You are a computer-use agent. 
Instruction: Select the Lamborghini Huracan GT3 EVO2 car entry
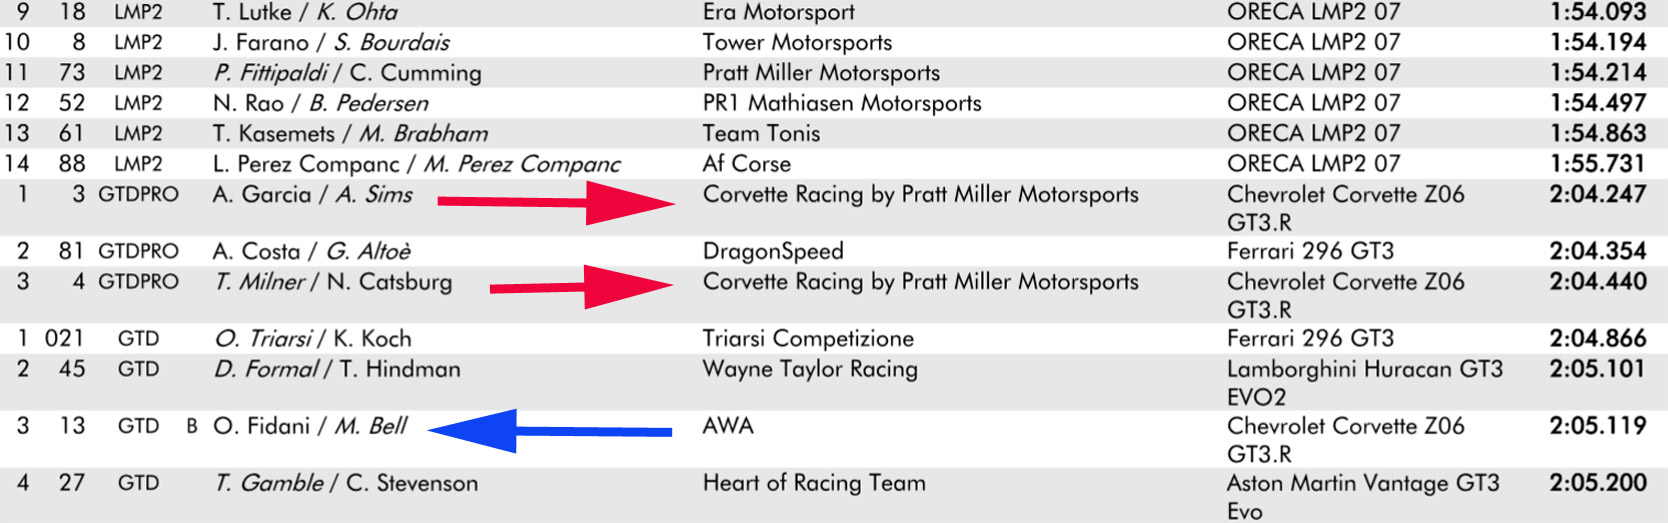[1364, 382]
